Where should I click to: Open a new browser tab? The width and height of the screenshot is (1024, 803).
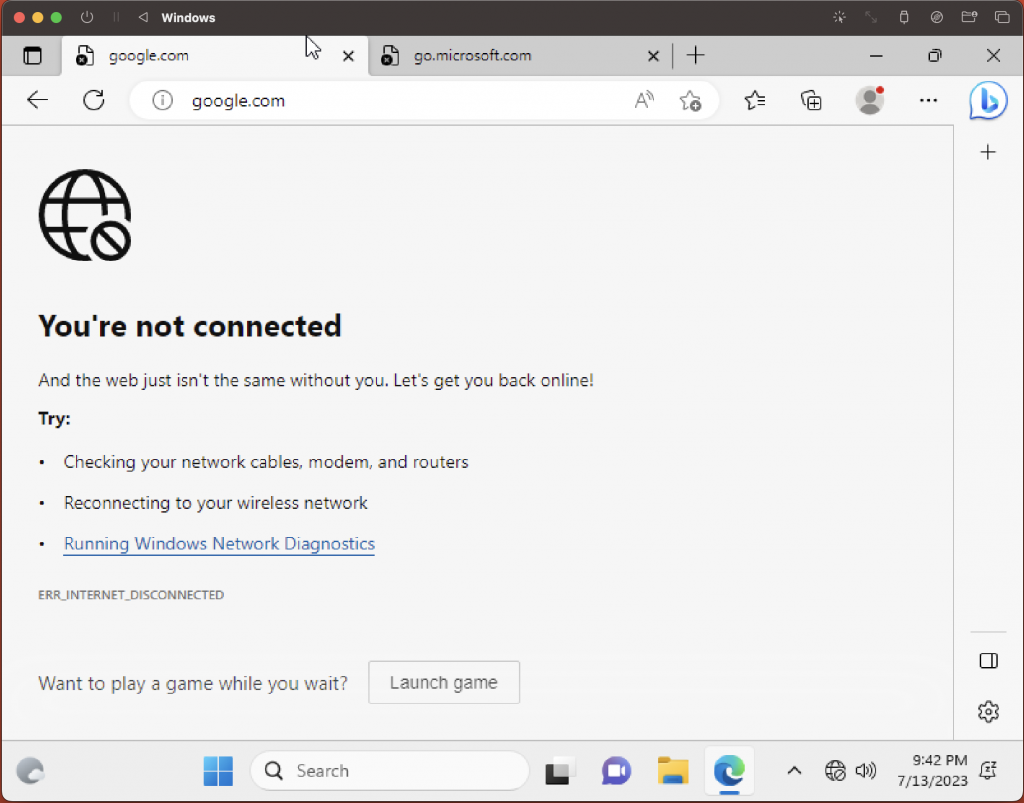tap(696, 56)
